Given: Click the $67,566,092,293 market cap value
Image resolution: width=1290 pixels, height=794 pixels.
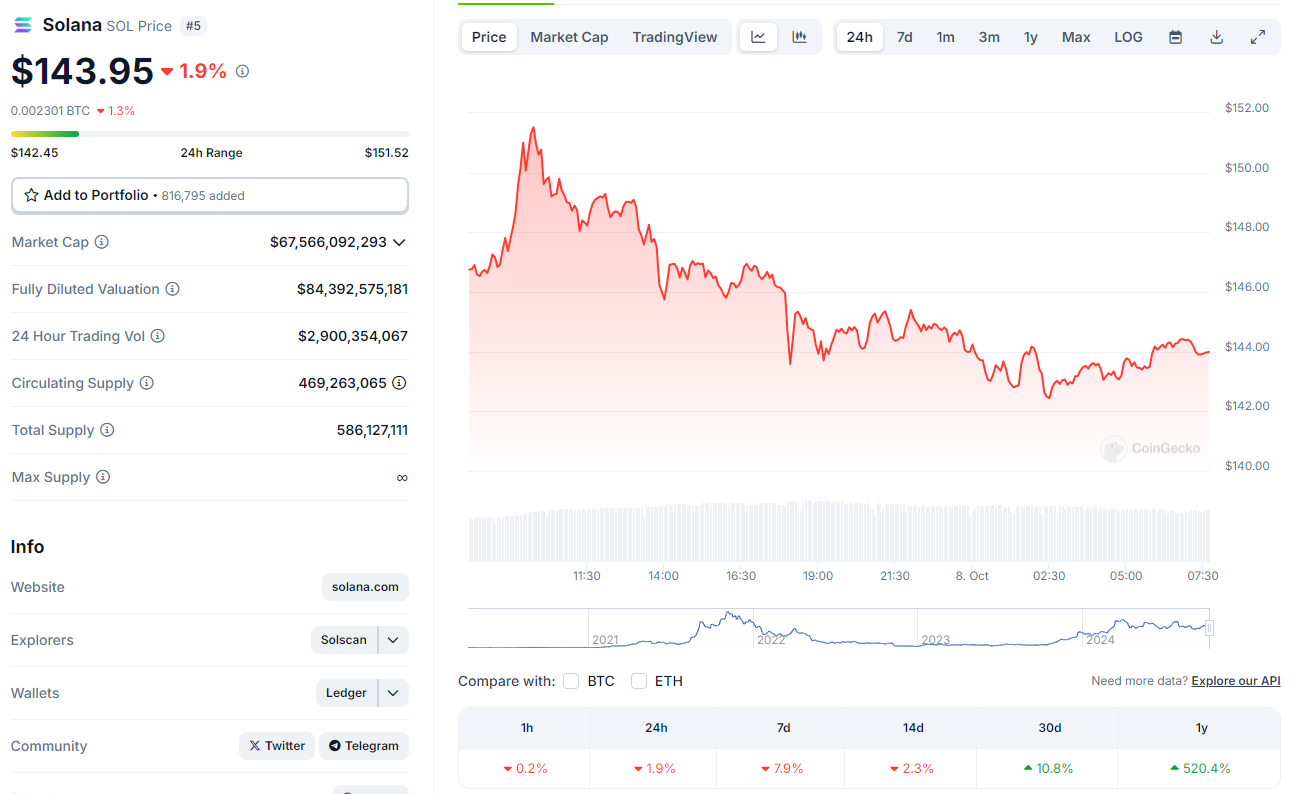Looking at the screenshot, I should pos(328,242).
